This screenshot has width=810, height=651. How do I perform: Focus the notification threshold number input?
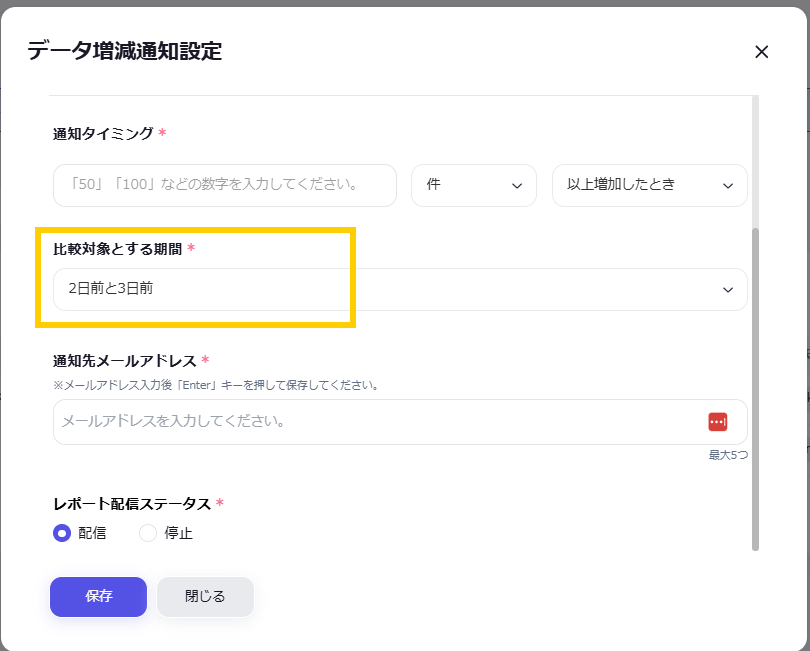[224, 185]
